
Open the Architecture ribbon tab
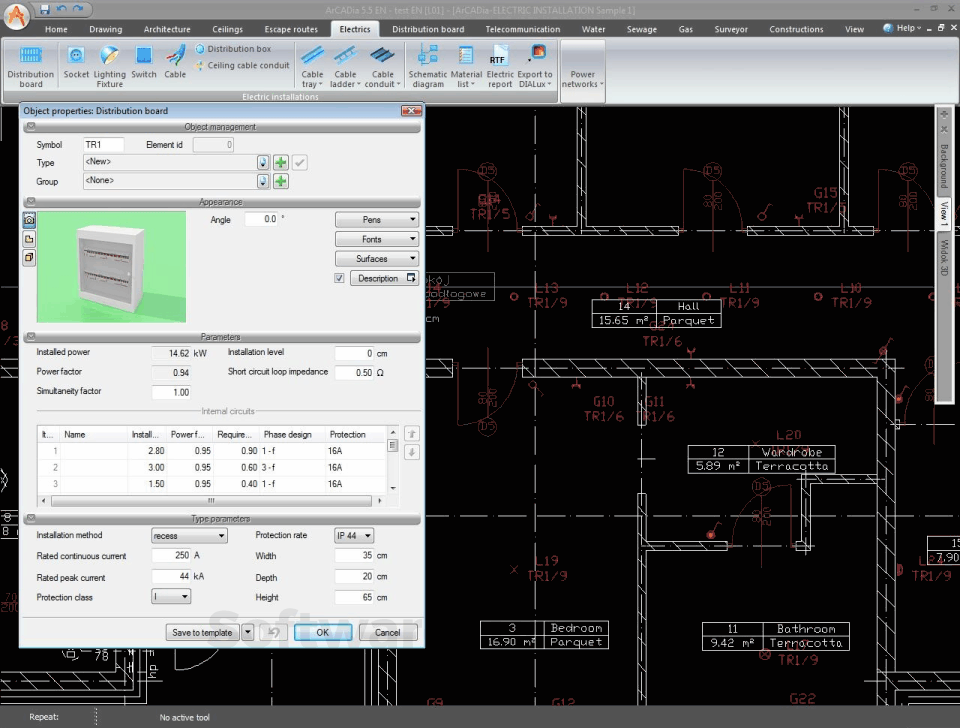166,29
